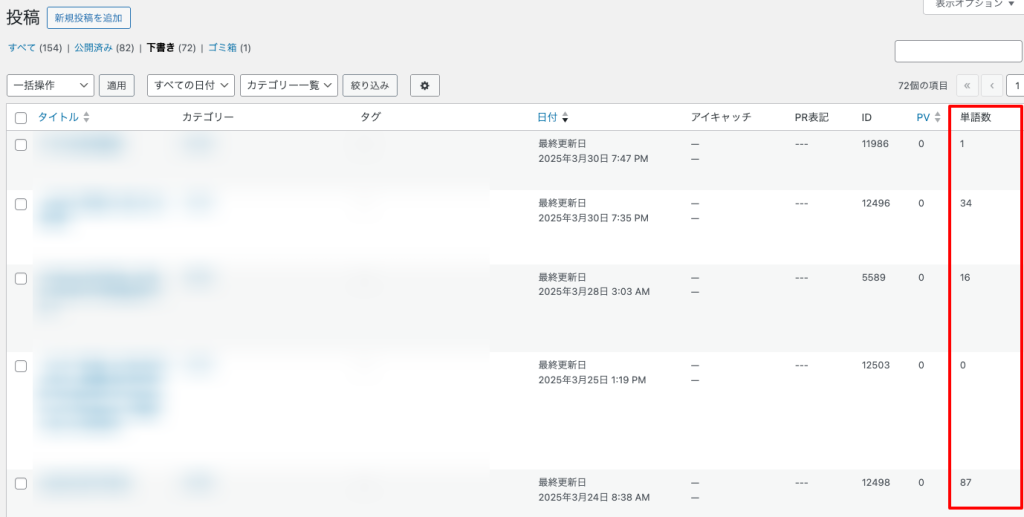1024x517 pixels.
Task: Open the カテゴリー一覧 category dropdown
Action: (x=288, y=86)
